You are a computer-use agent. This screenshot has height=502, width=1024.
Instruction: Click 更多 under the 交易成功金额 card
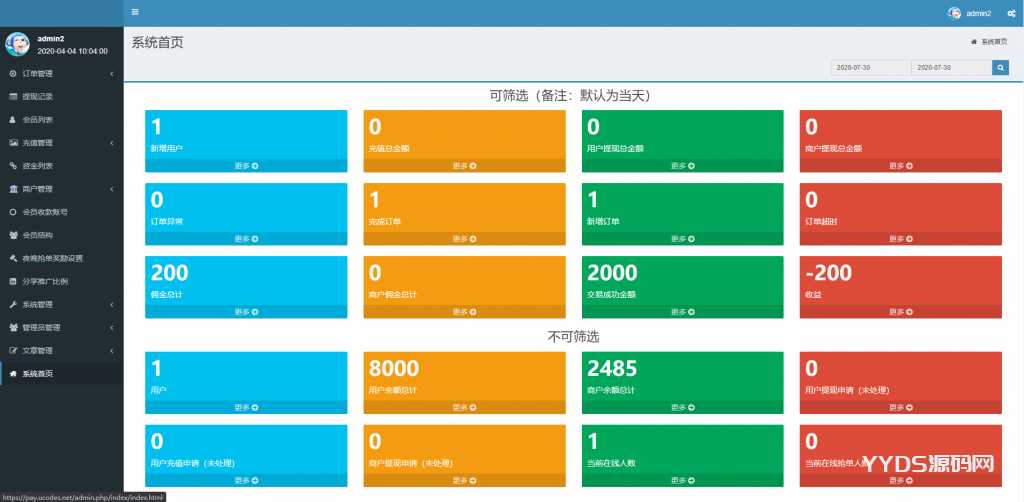tap(683, 312)
